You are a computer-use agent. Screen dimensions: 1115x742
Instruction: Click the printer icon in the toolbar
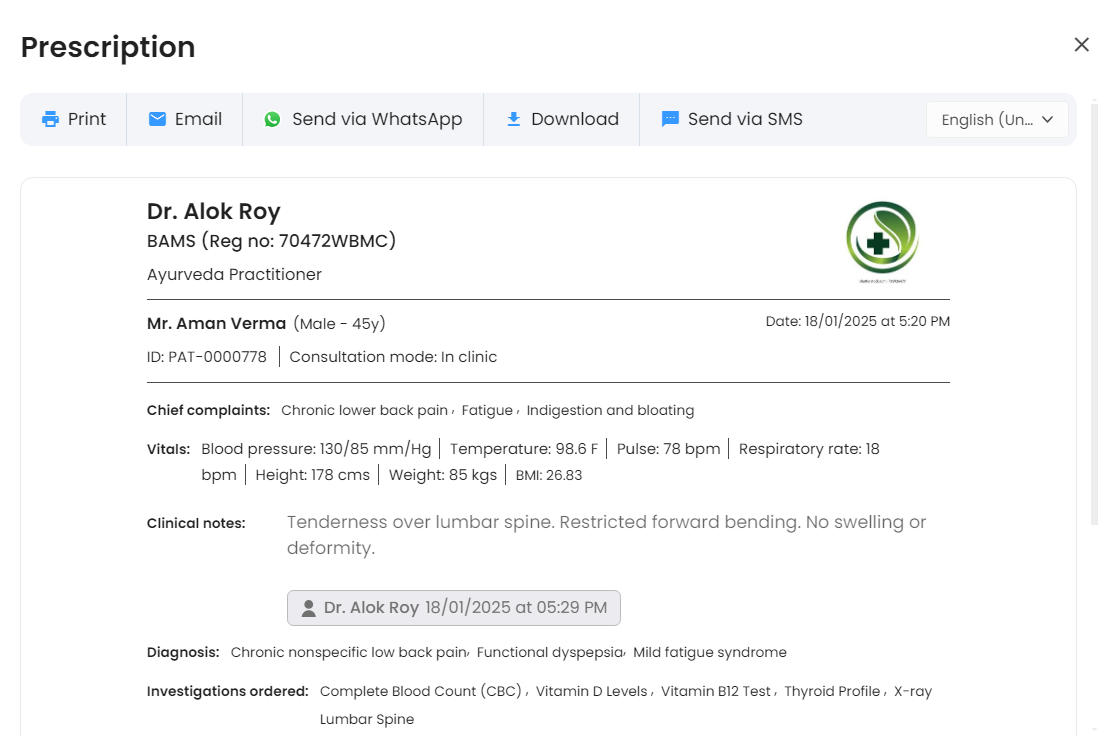(50, 120)
